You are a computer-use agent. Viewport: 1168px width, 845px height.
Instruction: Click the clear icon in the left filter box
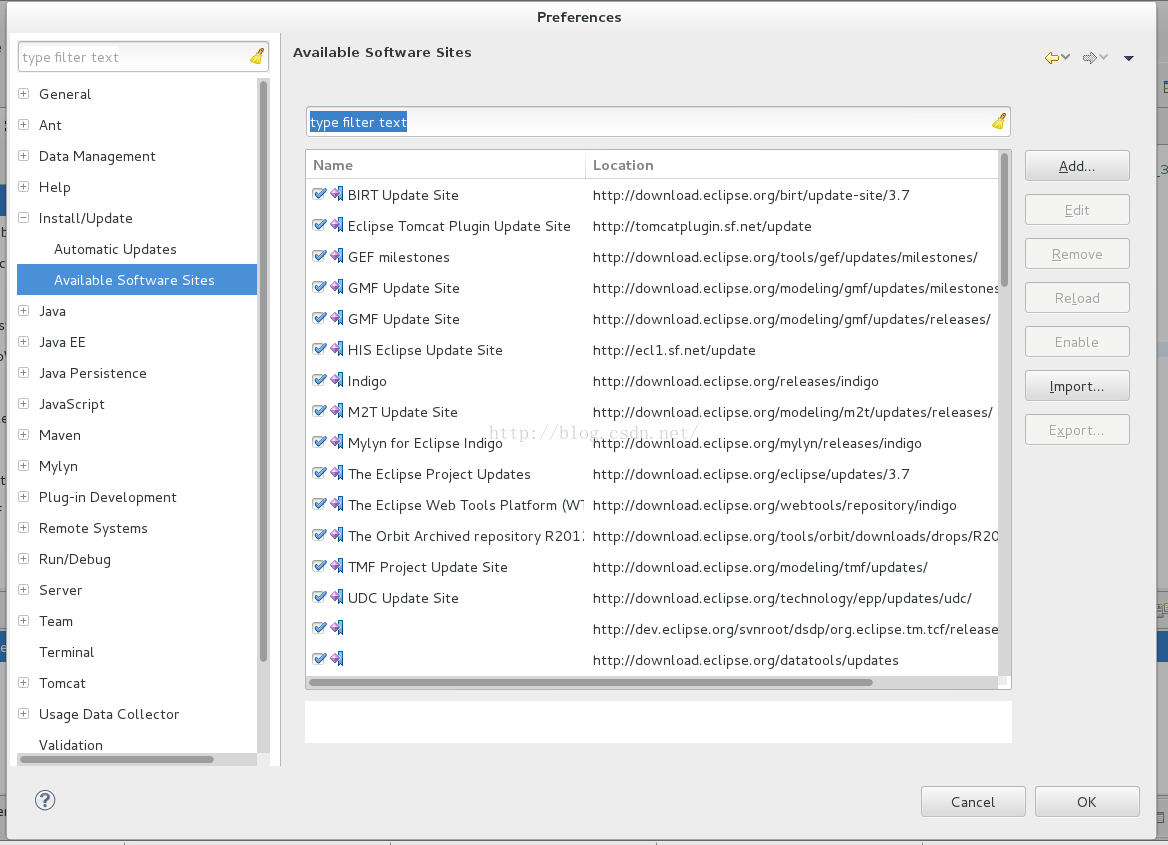click(257, 57)
